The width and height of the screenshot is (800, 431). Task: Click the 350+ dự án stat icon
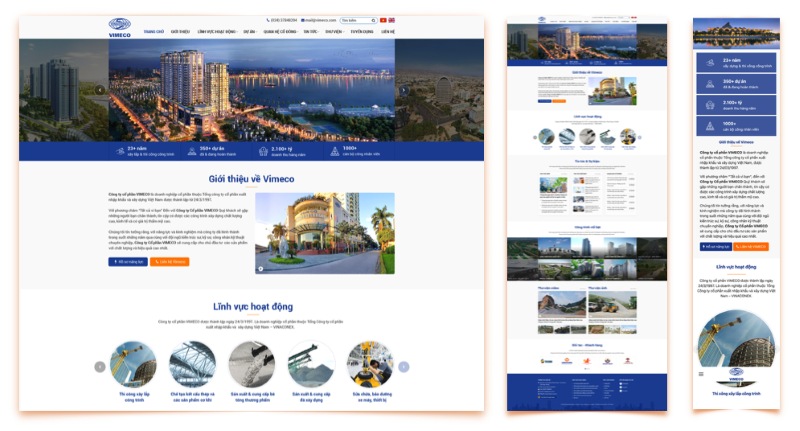point(192,151)
